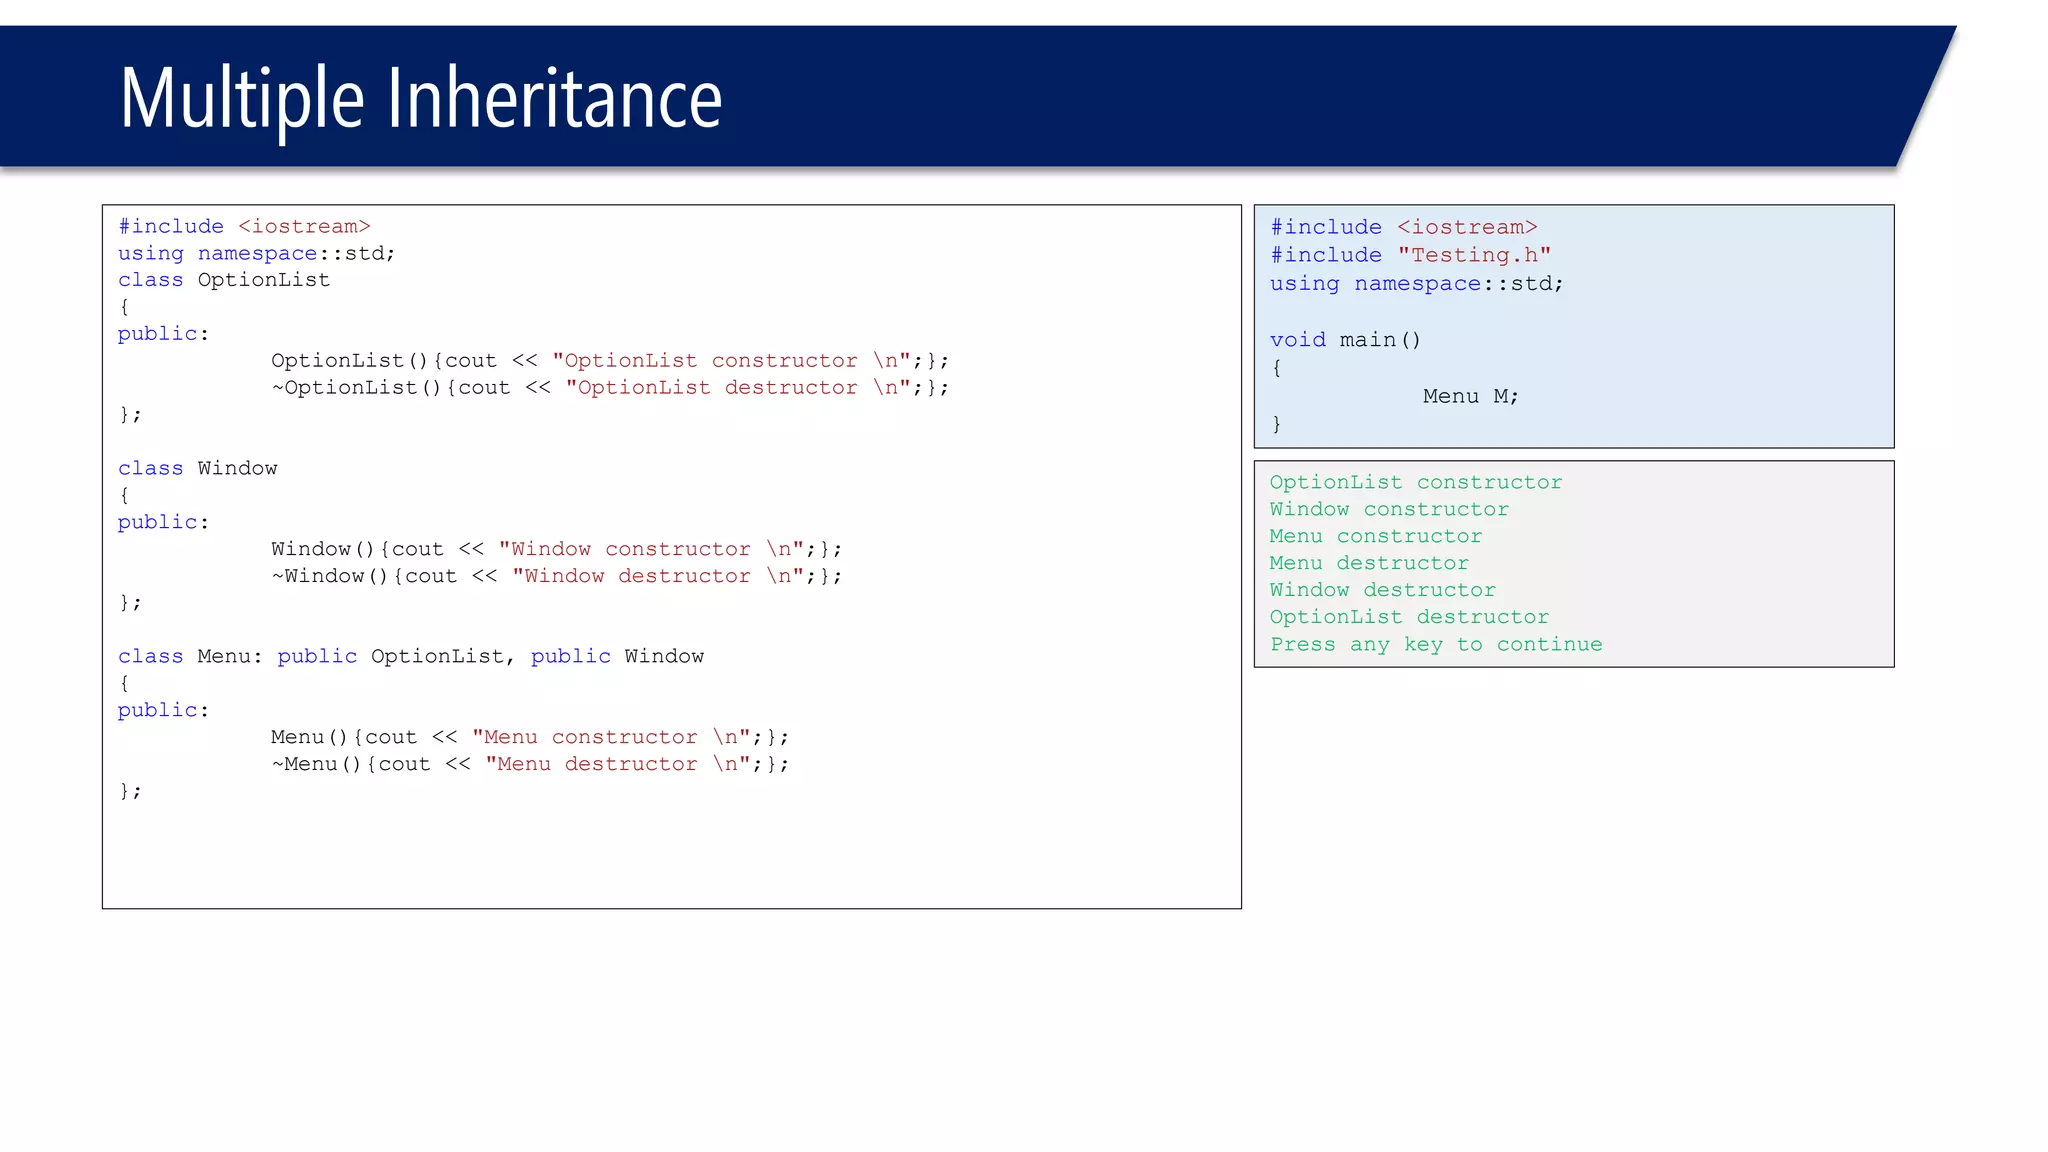Click the void main() line
Viewport: 2048px width, 1152px height.
click(1345, 340)
